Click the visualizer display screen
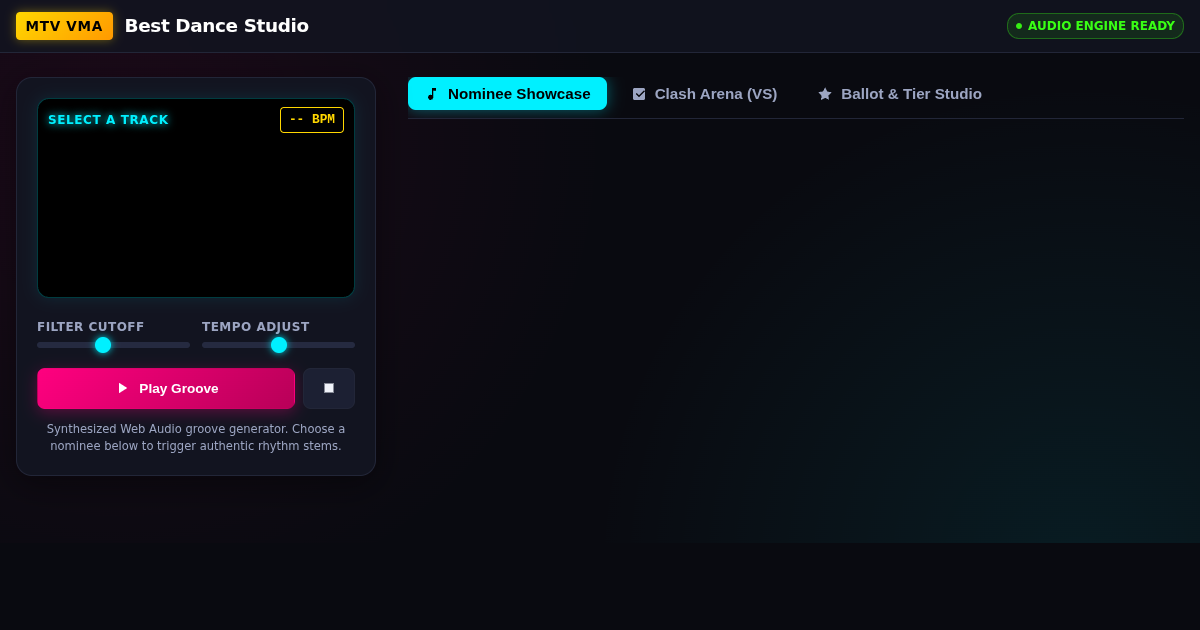Screen dimensions: 1200x630 [x=196, y=198]
